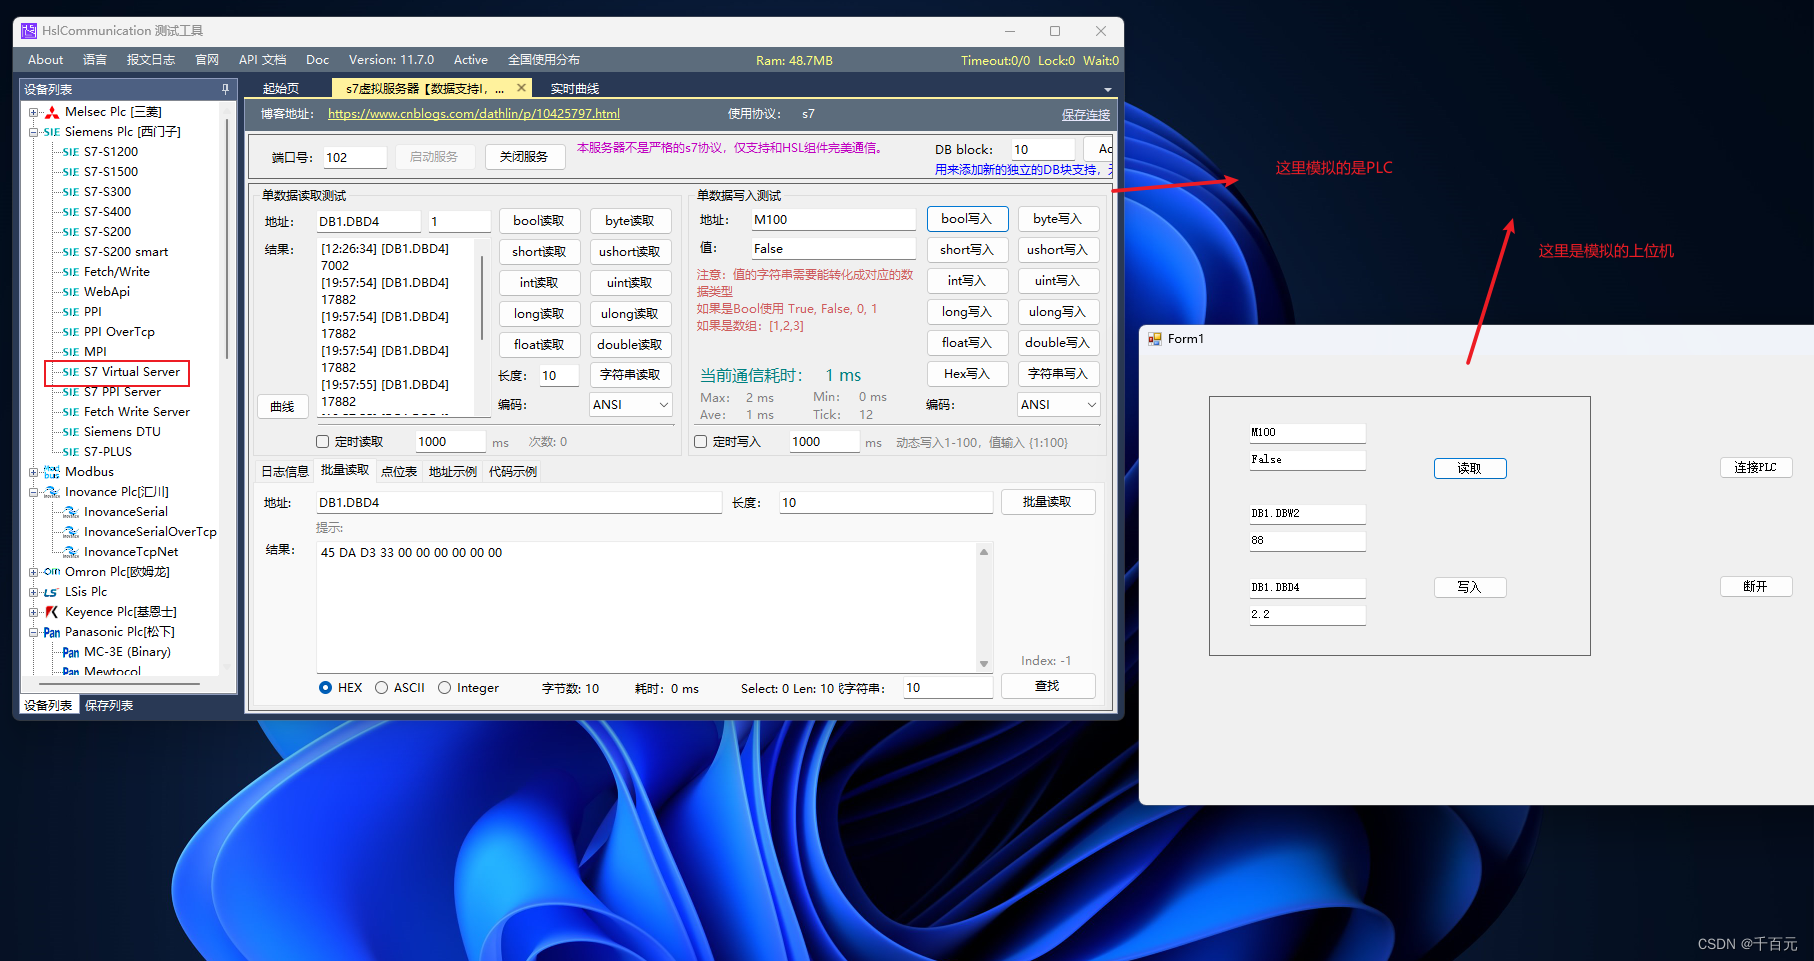The image size is (1814, 961).
Task: Enable the 定时写入 checkbox
Action: (701, 442)
